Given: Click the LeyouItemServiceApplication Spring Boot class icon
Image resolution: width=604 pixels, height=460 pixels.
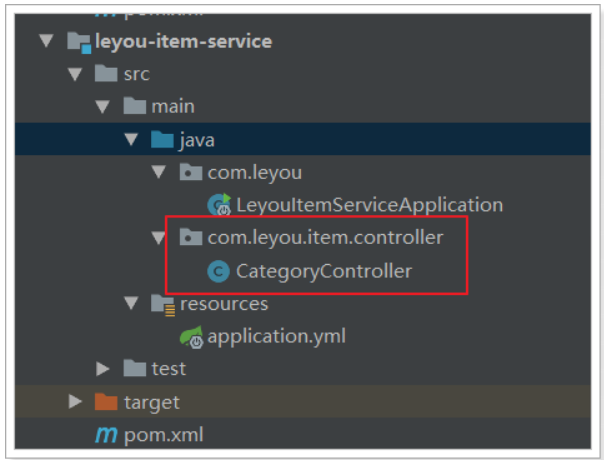Looking at the screenshot, I should (x=219, y=205).
